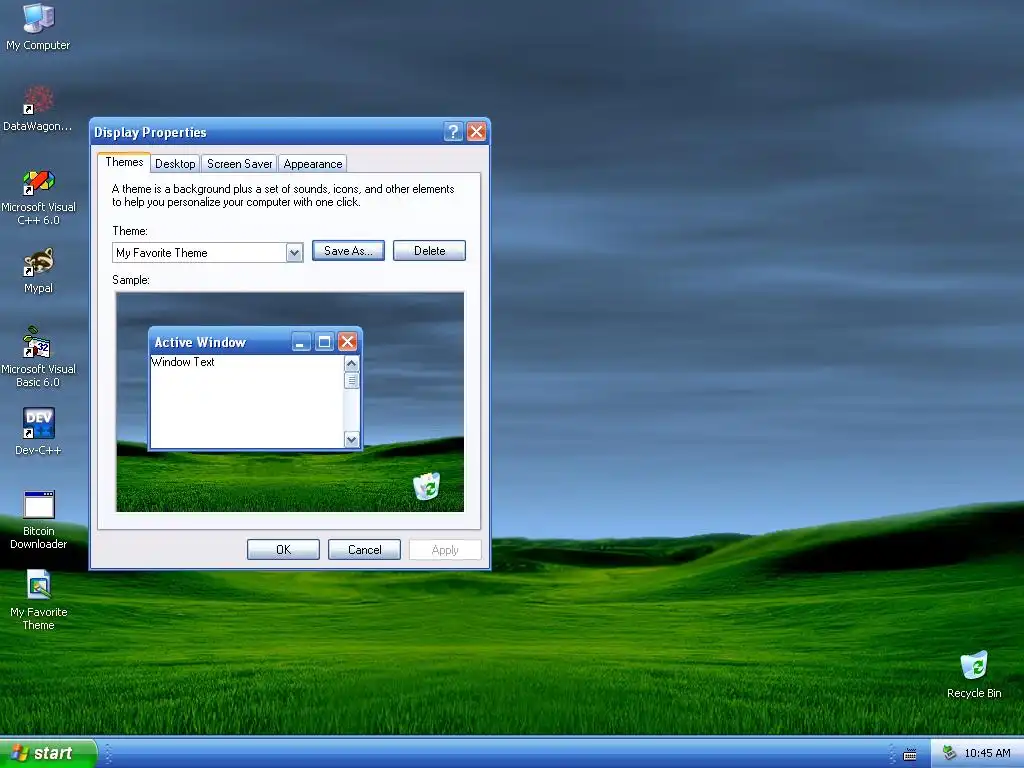The image size is (1024, 768).
Task: Select the Microsoft Visual Basic 6.0 shortcut
Action: pyautogui.click(x=38, y=358)
